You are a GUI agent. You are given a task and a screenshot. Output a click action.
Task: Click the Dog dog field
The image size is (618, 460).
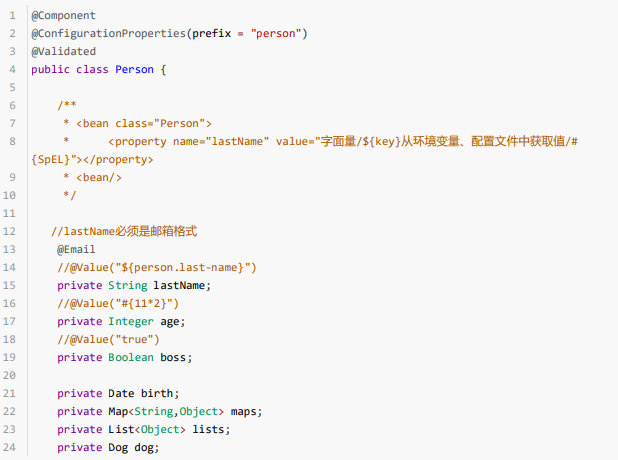point(108,447)
